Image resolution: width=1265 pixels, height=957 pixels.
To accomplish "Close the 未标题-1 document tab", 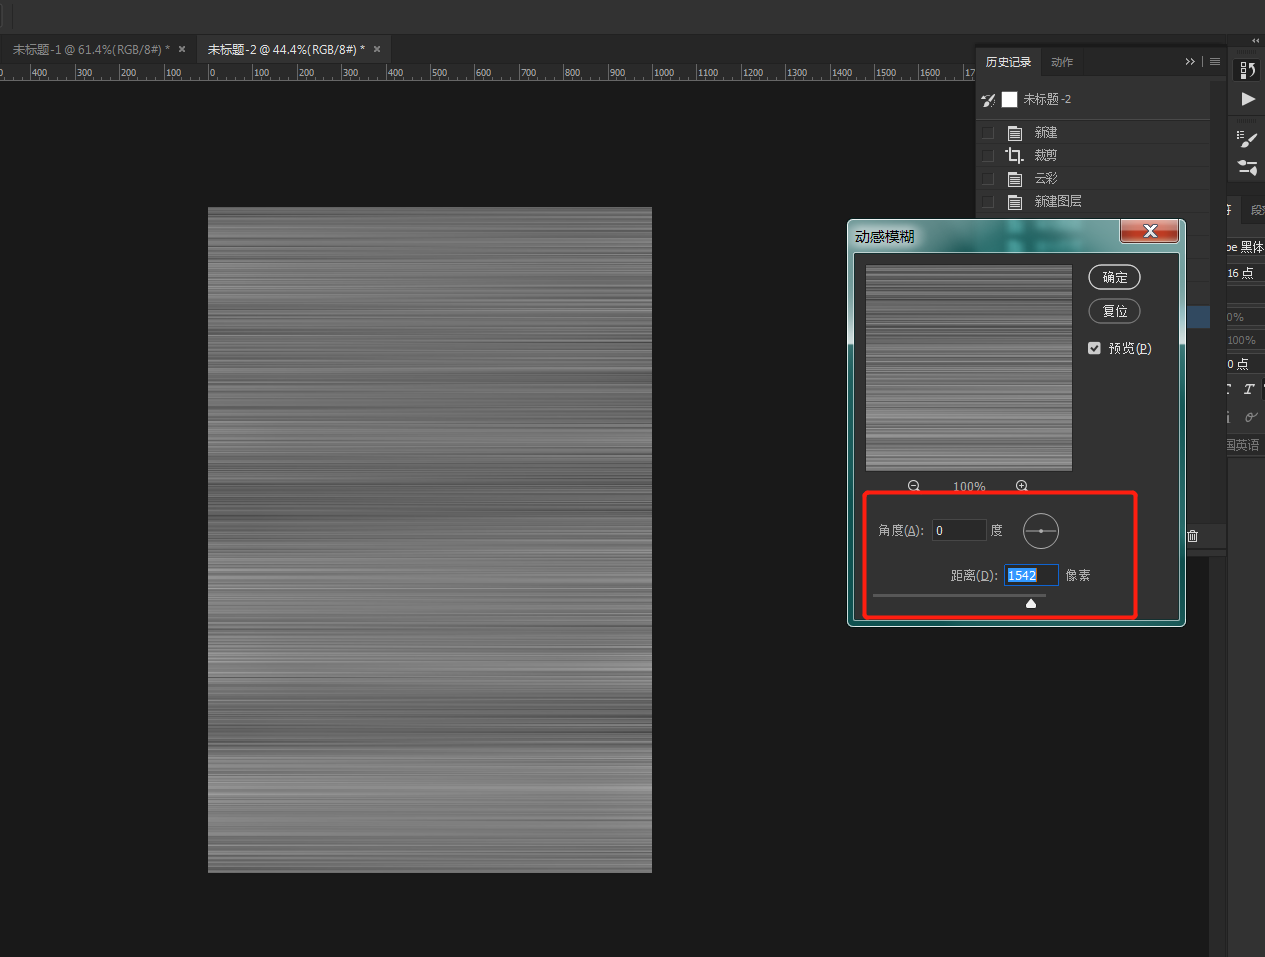I will 182,49.
